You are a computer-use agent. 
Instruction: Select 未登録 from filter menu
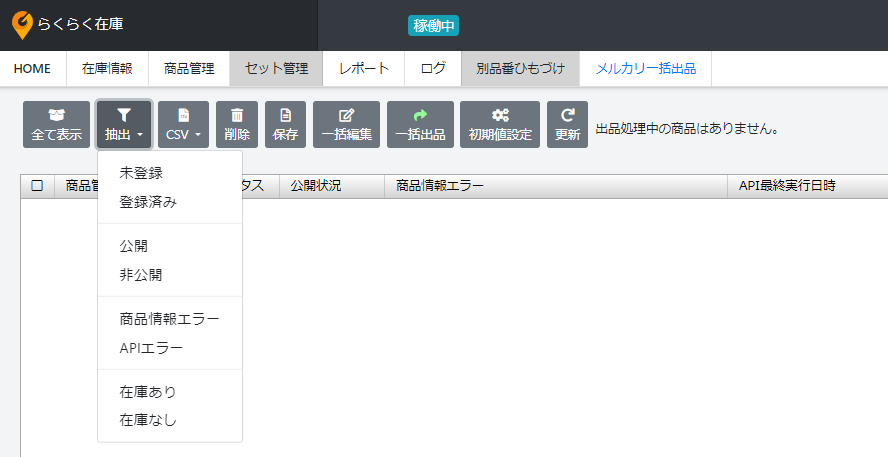pyautogui.click(x=170, y=173)
